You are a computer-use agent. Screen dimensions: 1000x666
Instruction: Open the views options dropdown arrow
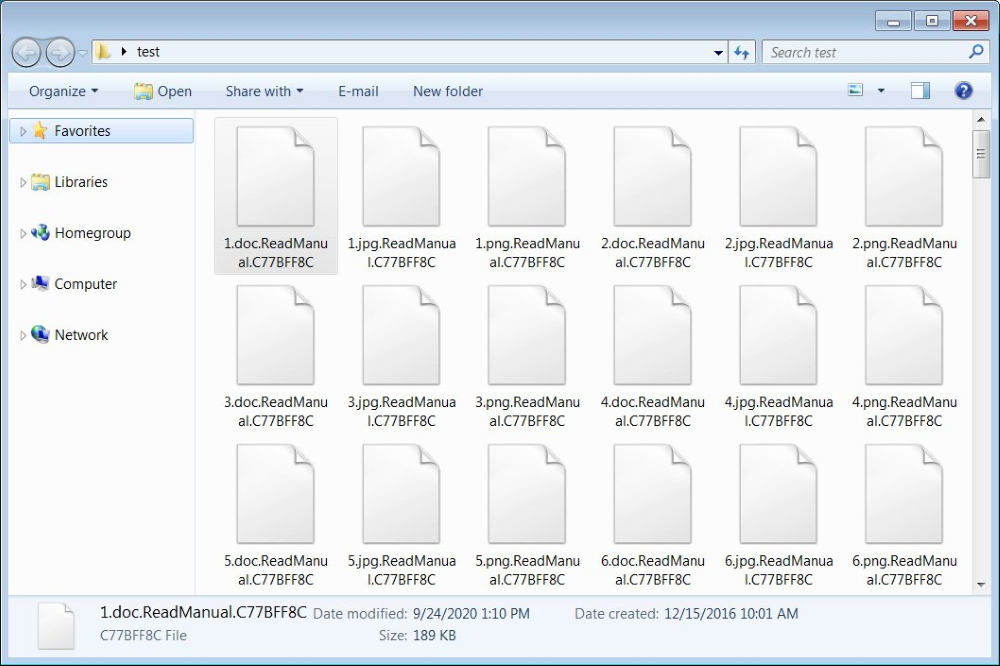tap(881, 91)
